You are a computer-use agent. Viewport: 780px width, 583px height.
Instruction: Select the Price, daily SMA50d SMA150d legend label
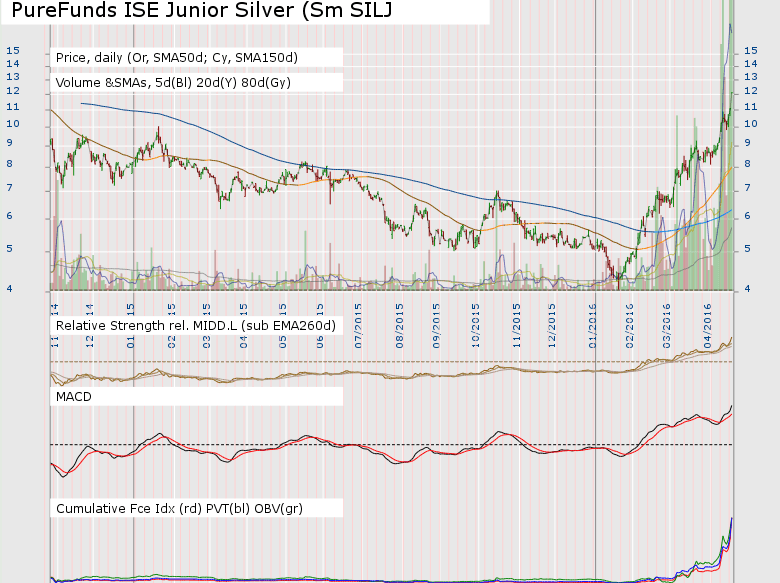177,58
